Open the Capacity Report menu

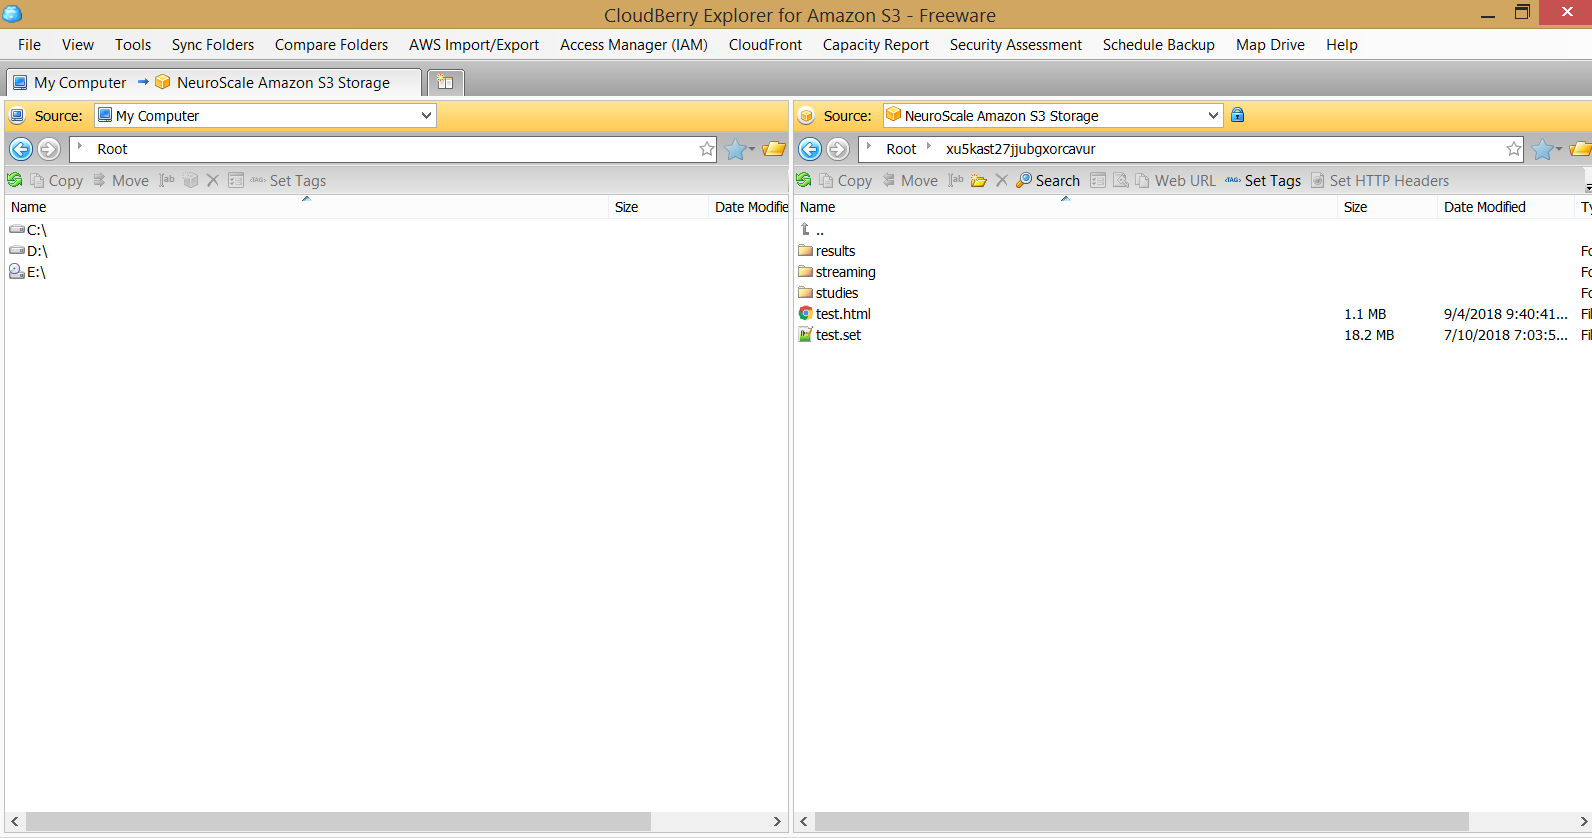pos(876,44)
